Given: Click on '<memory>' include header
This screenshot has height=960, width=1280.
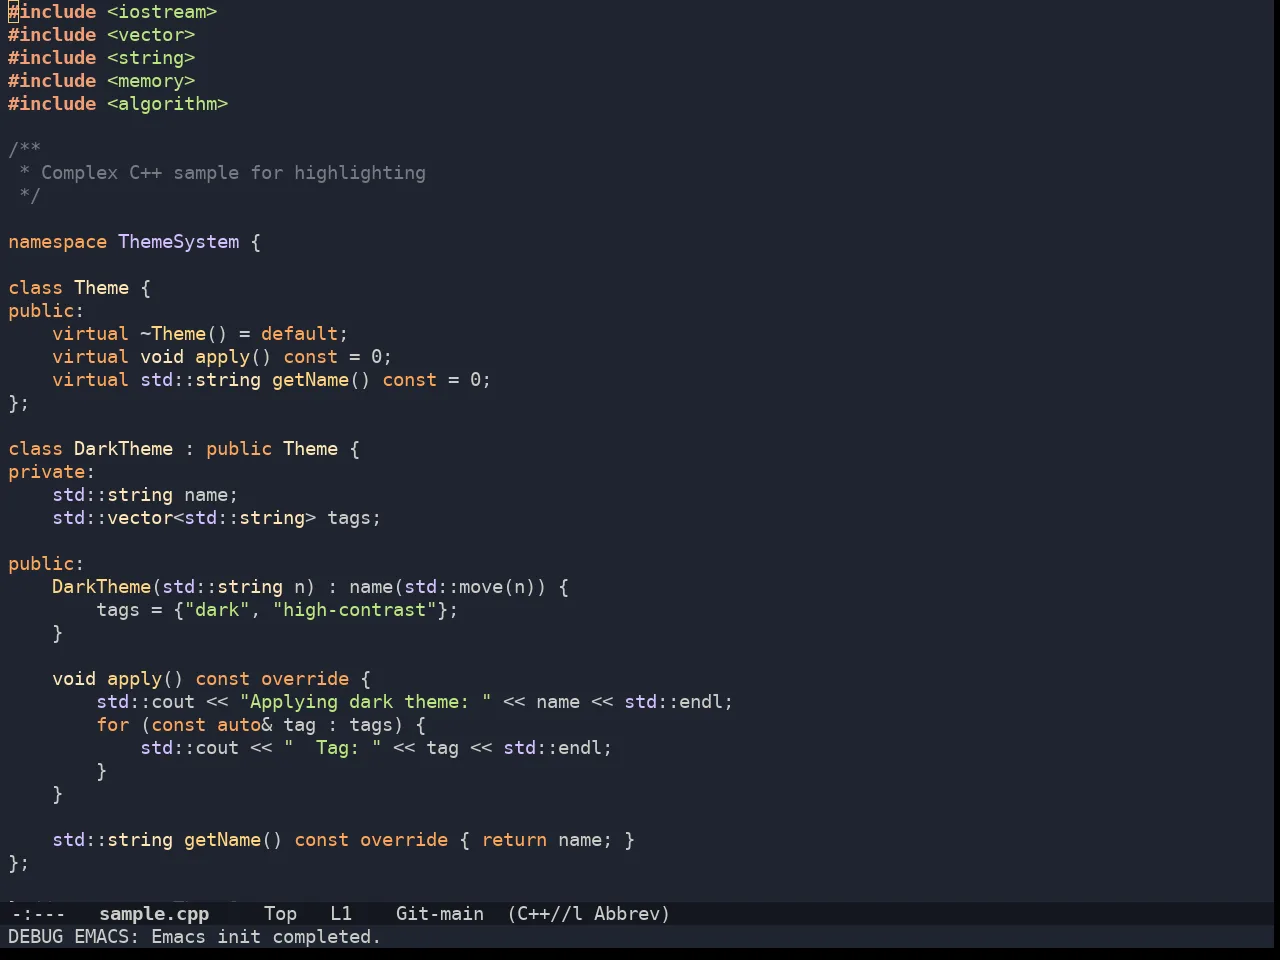Looking at the screenshot, I should [151, 81].
